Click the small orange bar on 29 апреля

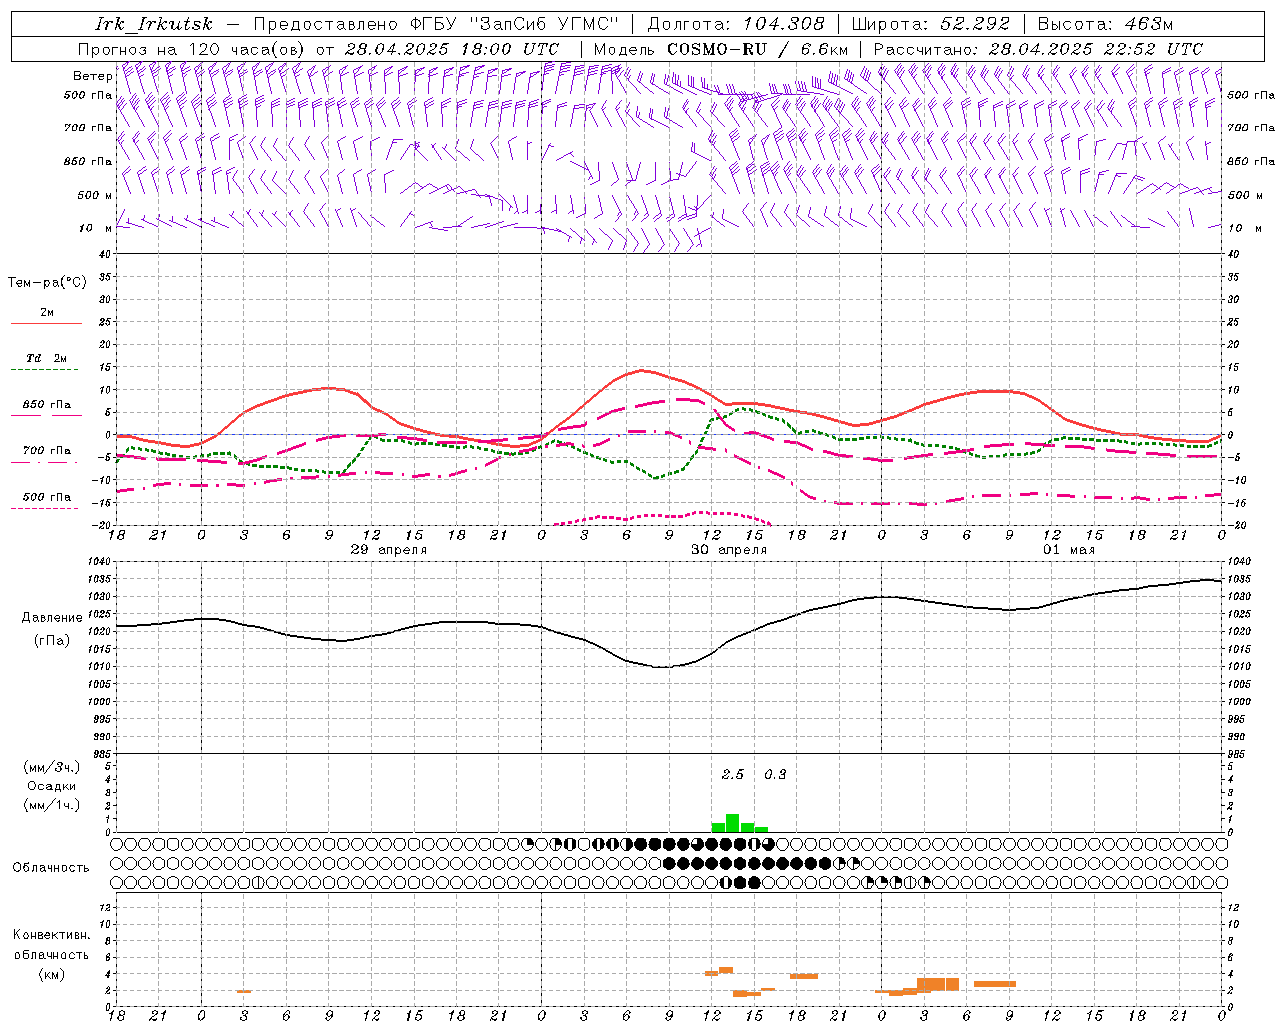click(x=244, y=991)
